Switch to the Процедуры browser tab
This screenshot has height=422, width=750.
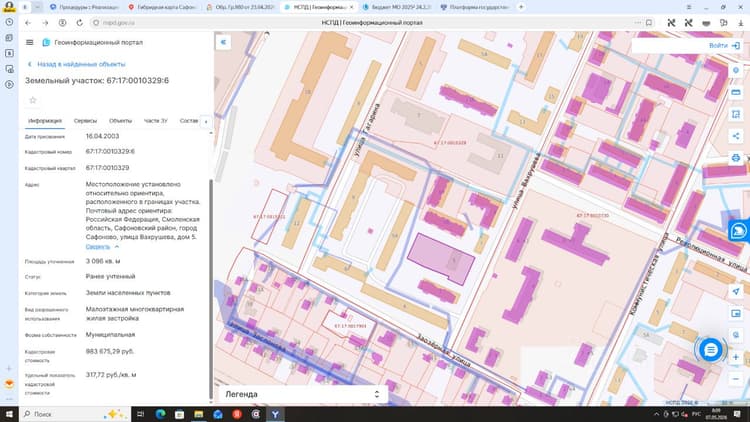[x=84, y=7]
